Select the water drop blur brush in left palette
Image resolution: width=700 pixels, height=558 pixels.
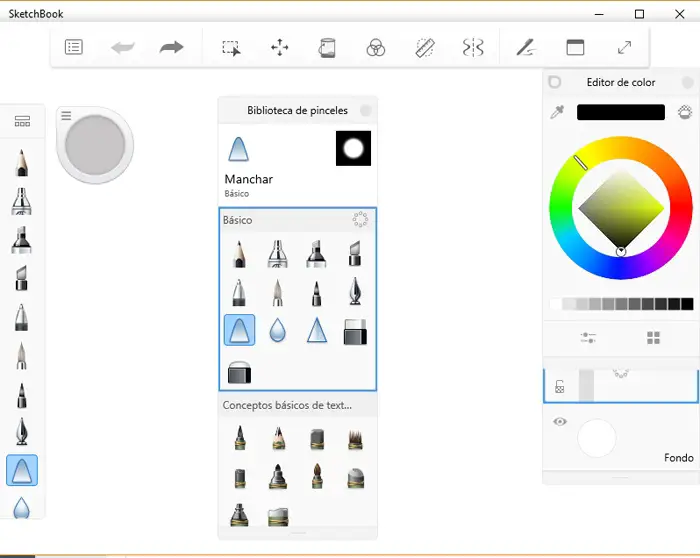(x=21, y=508)
